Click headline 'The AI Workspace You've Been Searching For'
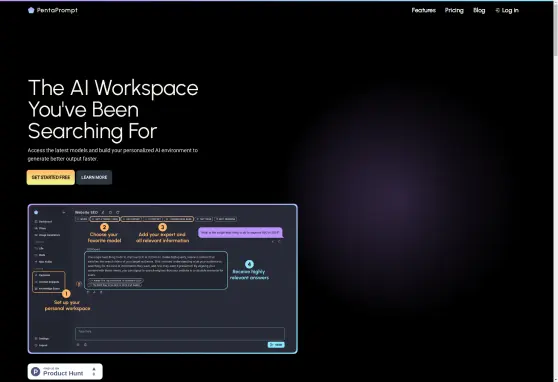 [x=113, y=109]
